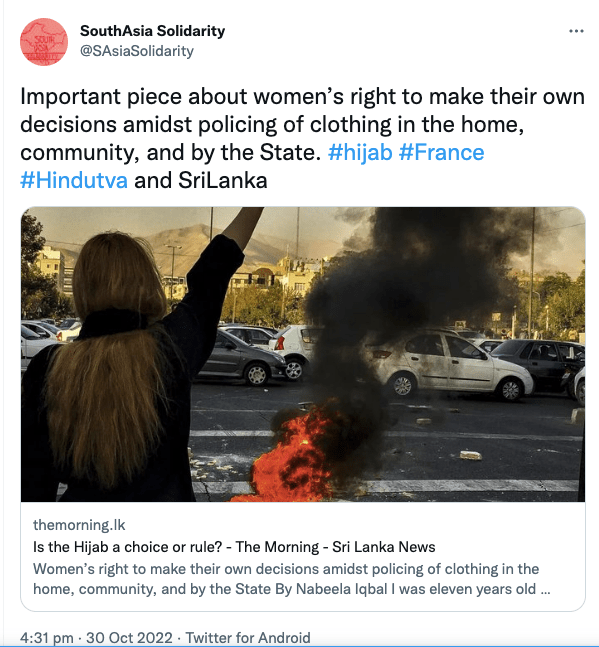Follow the #hijab hashtag
The width and height of the screenshot is (599, 647).
360,152
